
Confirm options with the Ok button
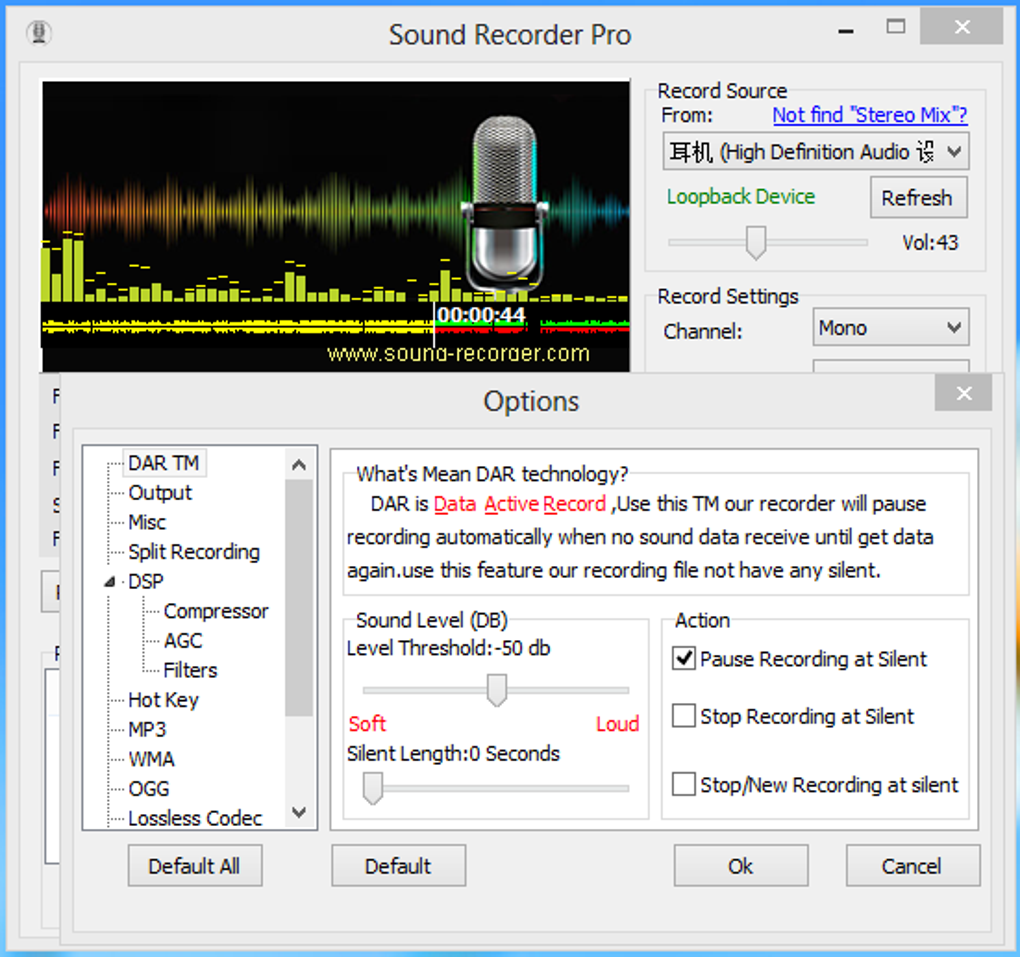tap(740, 866)
